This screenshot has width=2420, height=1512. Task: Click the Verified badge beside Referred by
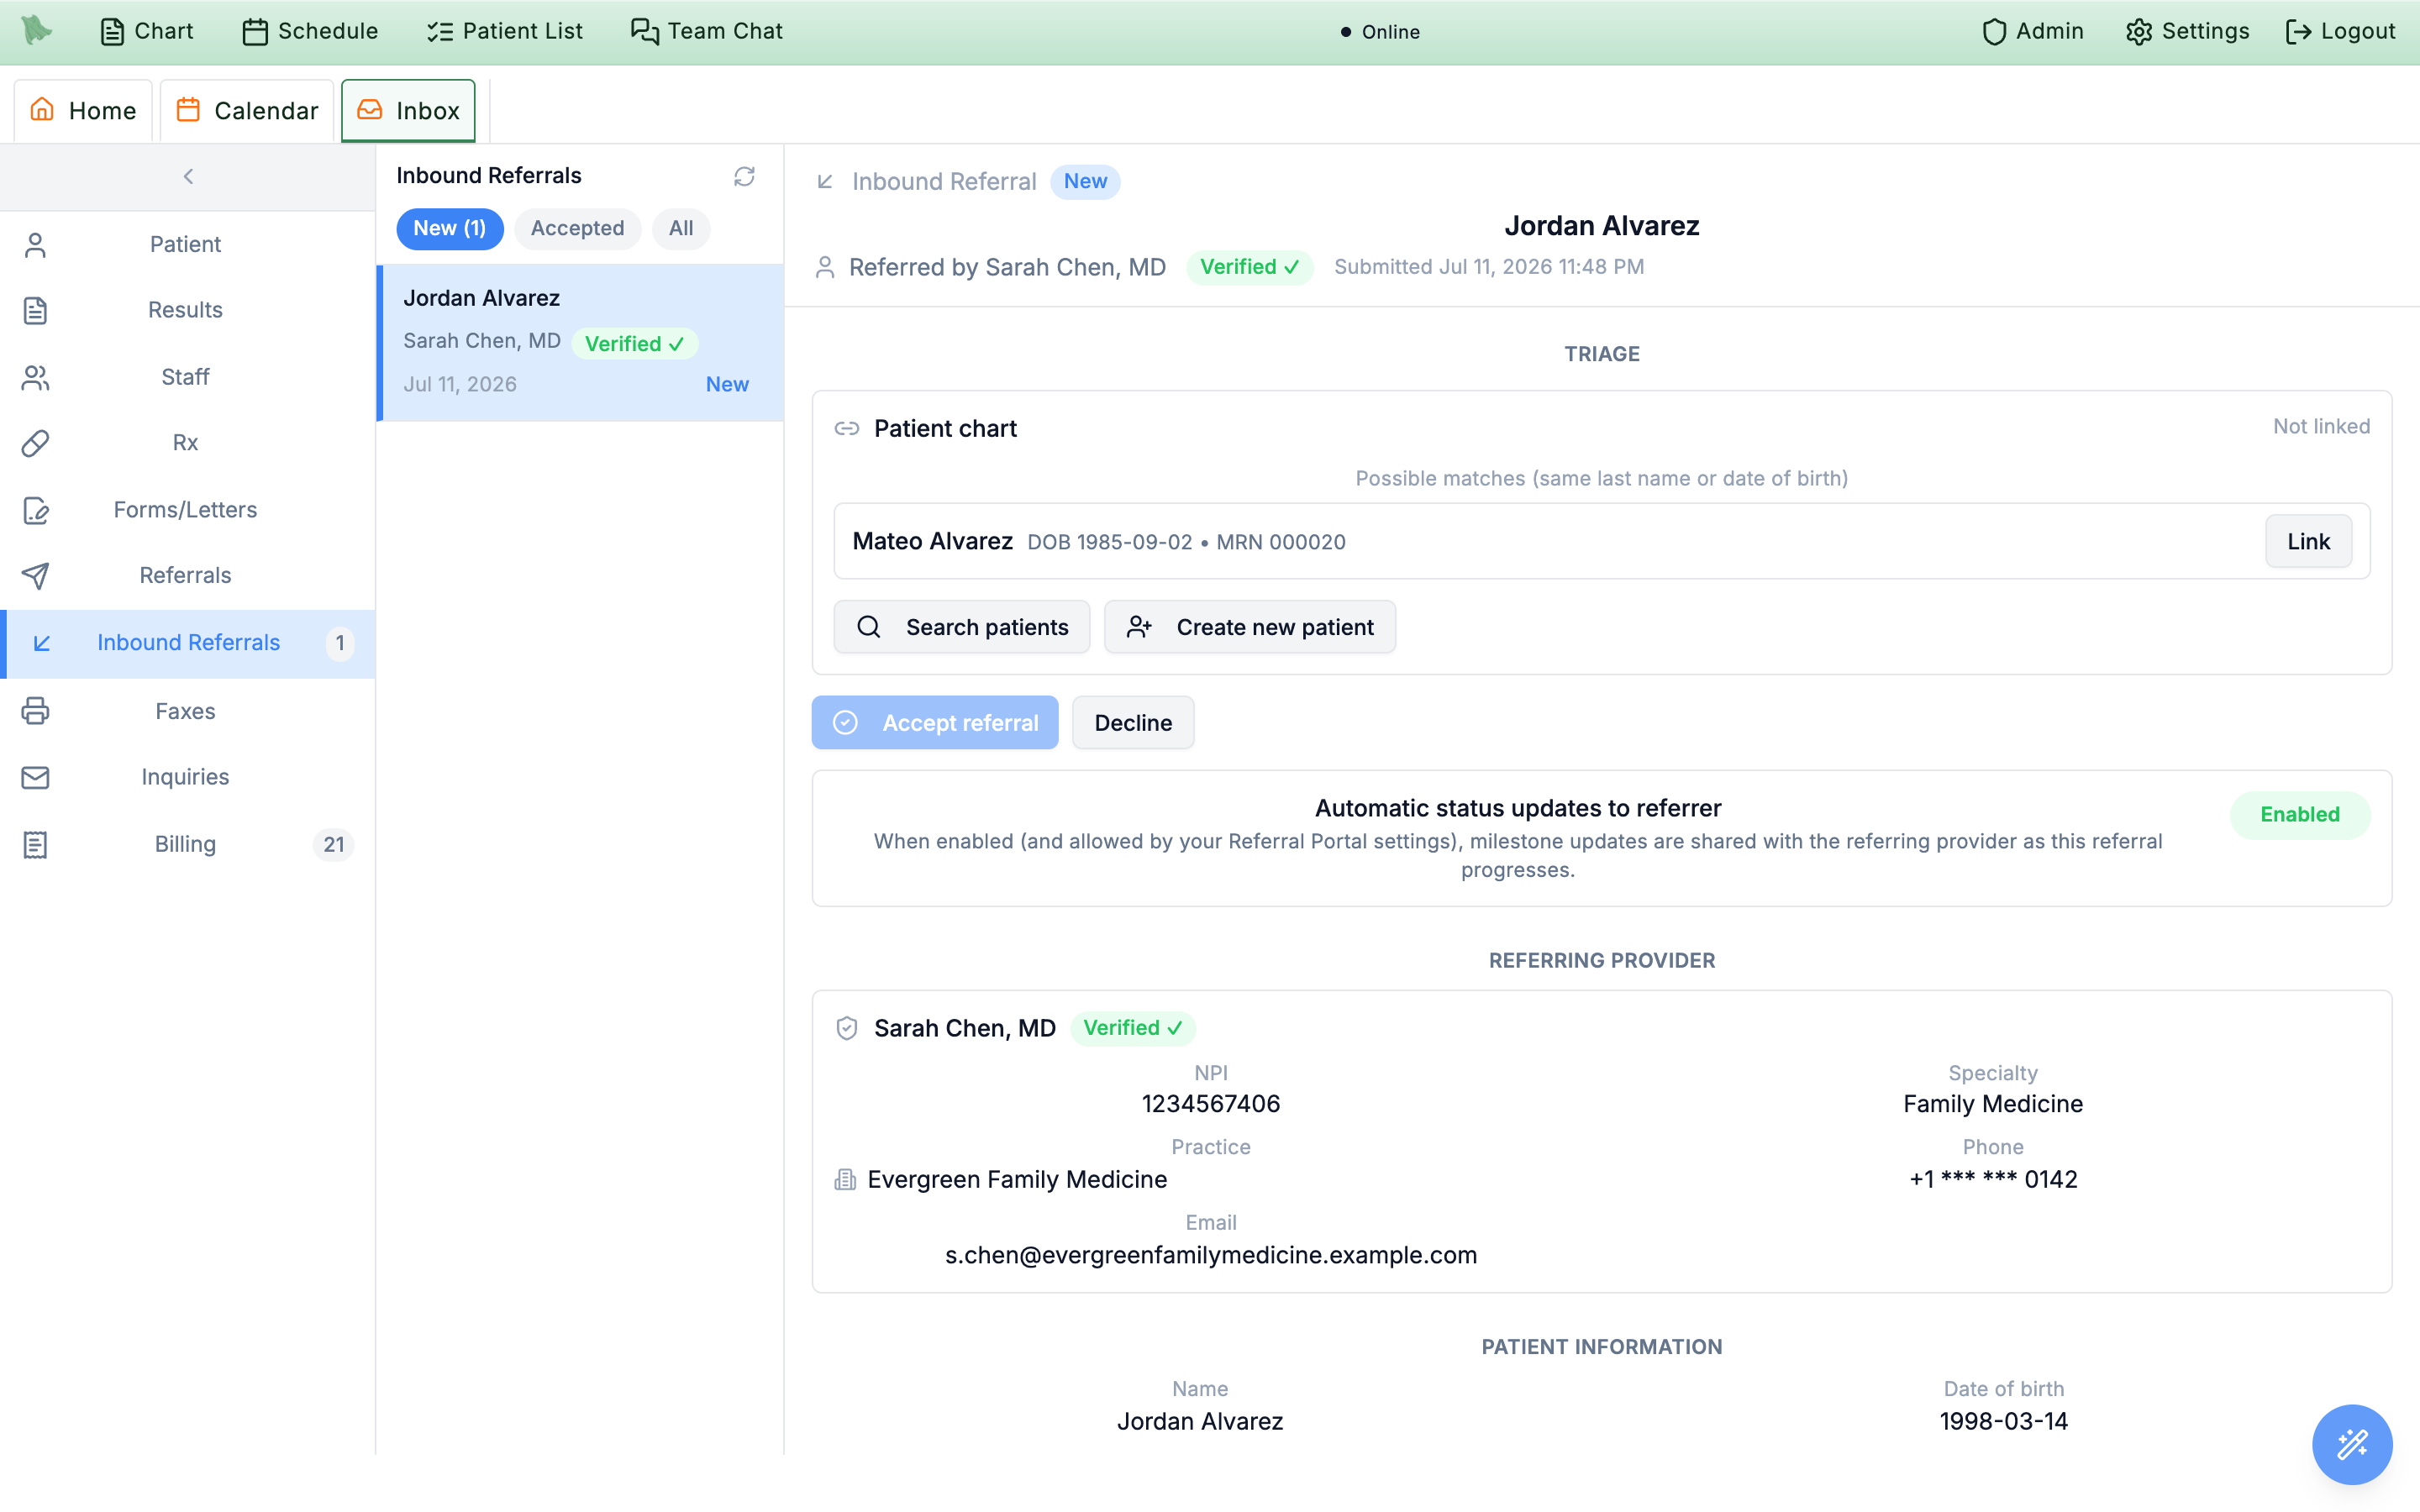[x=1250, y=268]
